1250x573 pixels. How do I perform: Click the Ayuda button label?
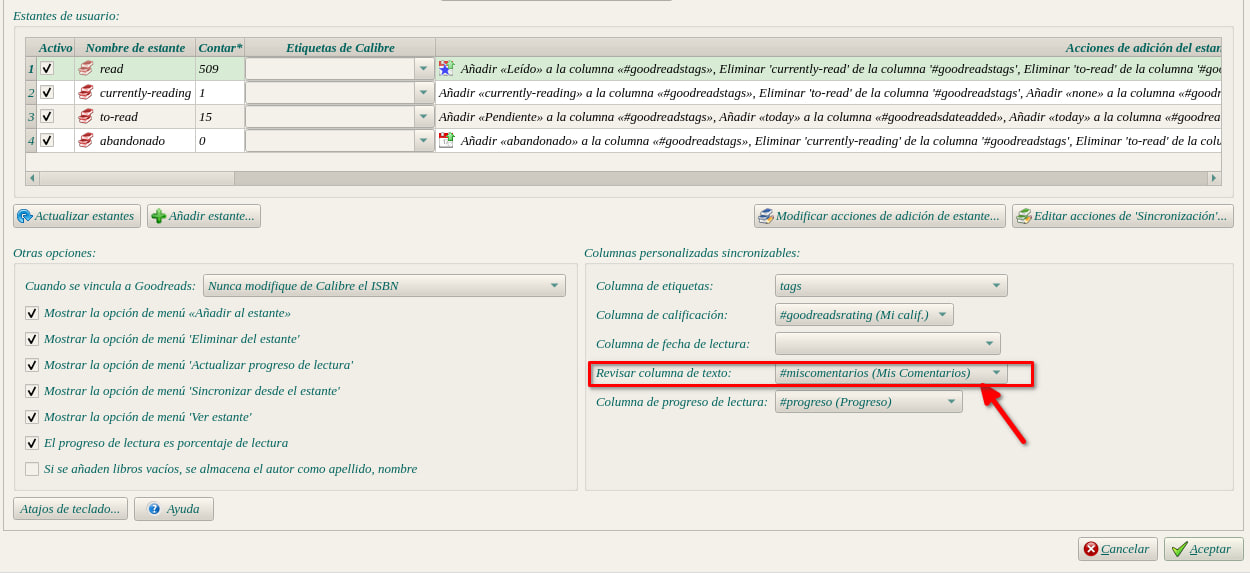tap(183, 509)
